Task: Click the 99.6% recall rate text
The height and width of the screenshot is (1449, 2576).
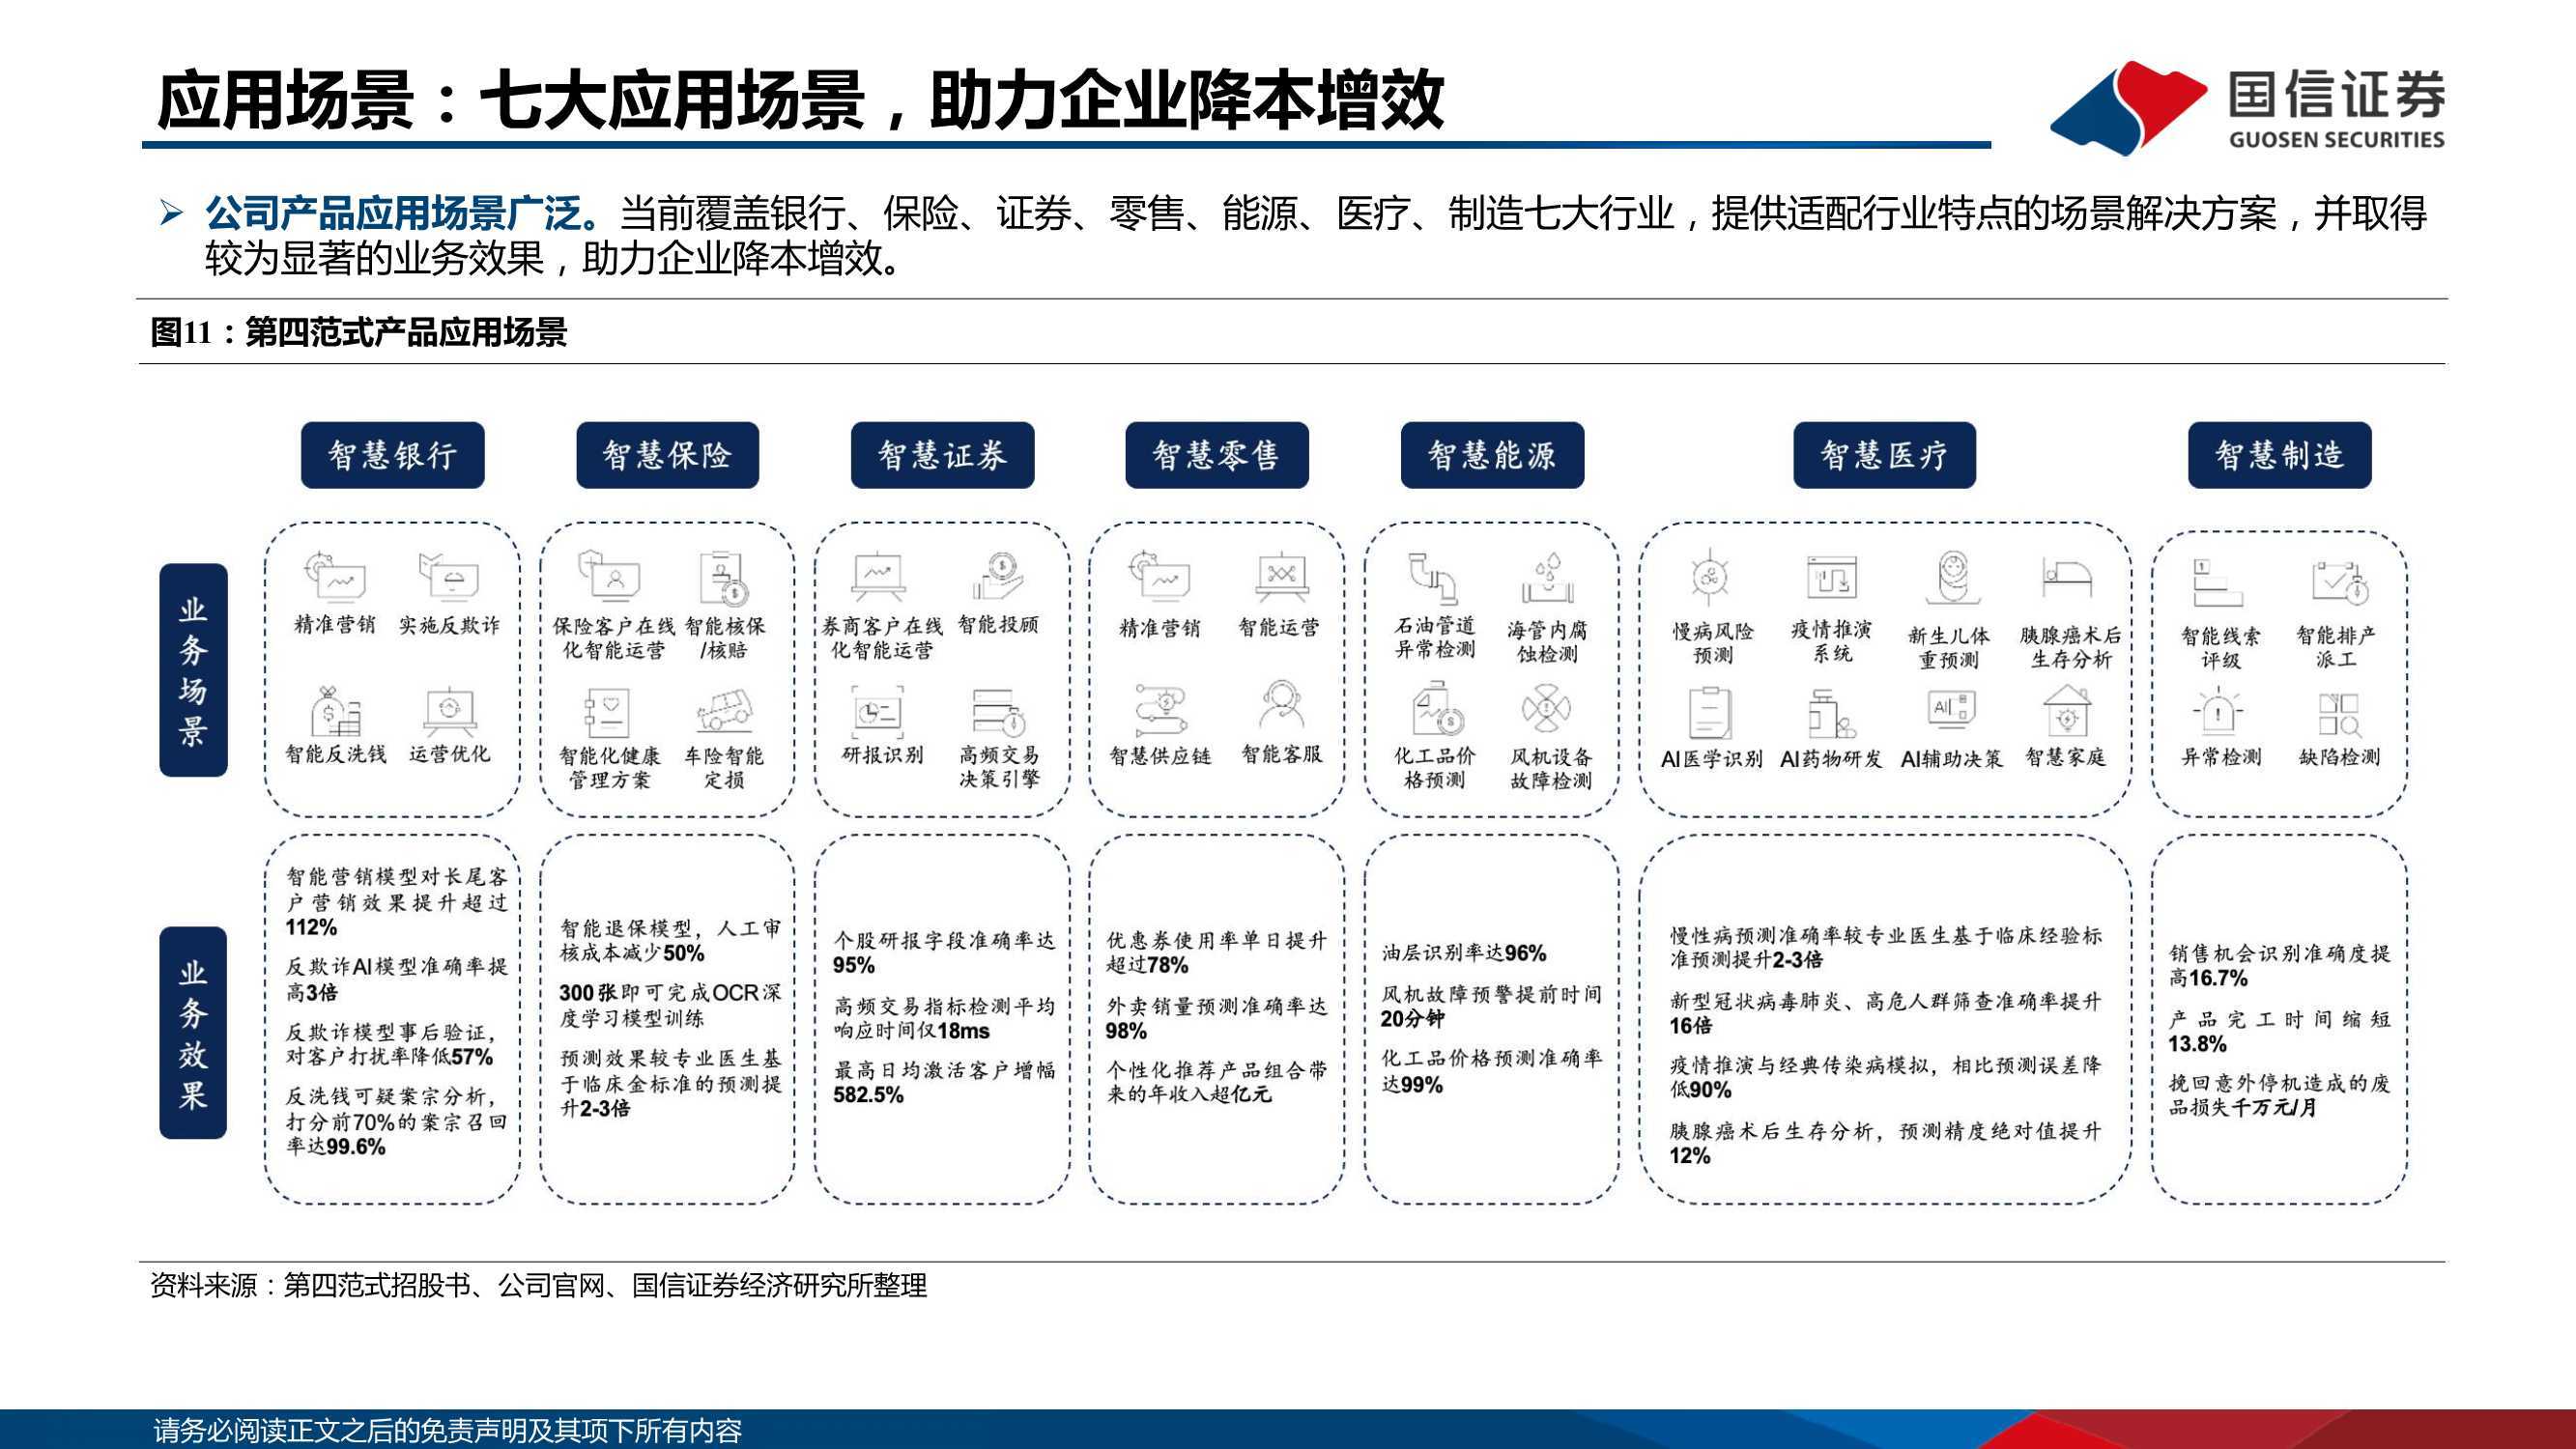Action: (355, 1147)
